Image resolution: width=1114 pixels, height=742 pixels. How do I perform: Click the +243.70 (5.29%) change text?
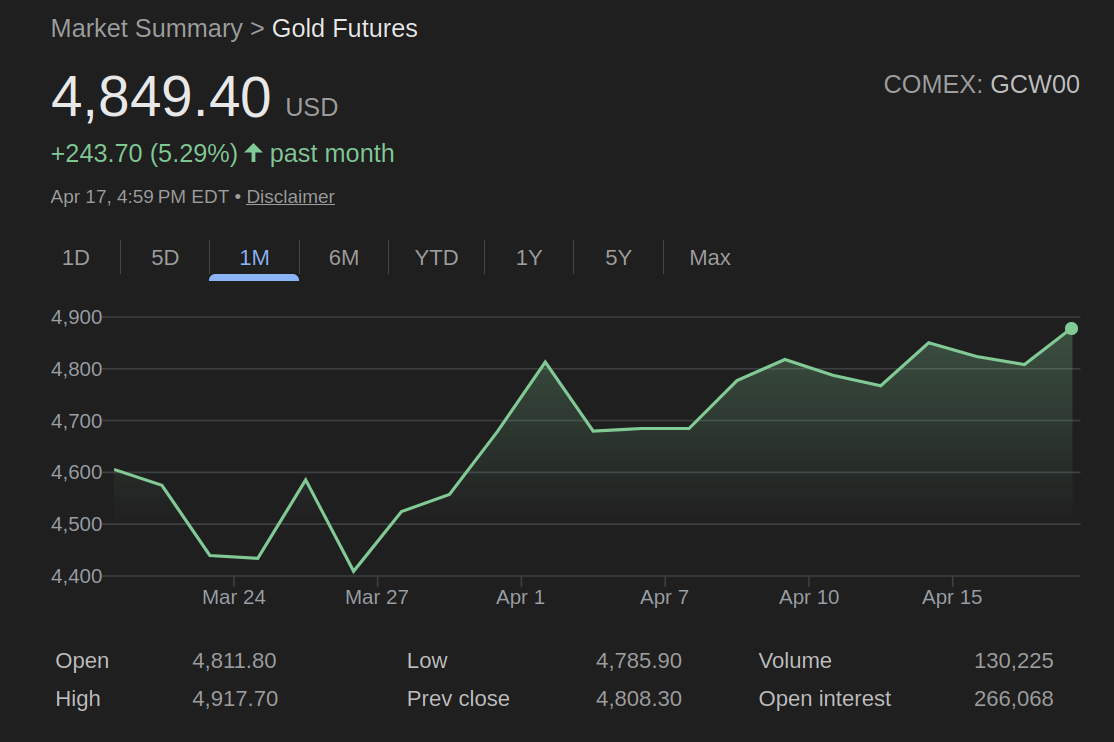click(144, 154)
